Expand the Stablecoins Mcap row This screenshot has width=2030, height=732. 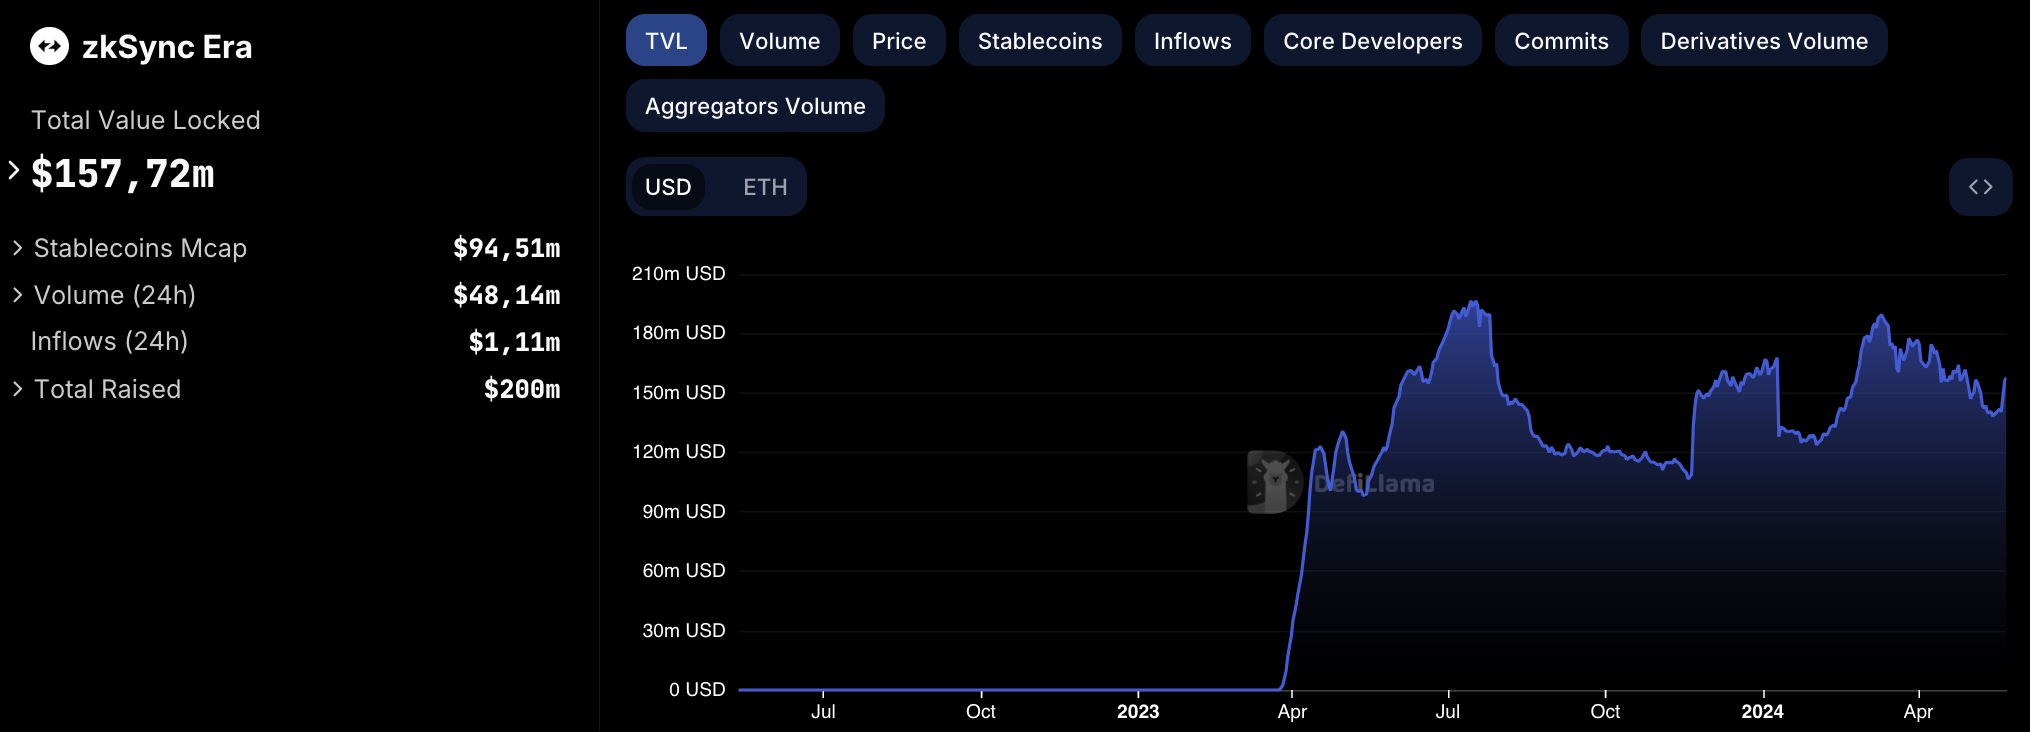tap(17, 248)
